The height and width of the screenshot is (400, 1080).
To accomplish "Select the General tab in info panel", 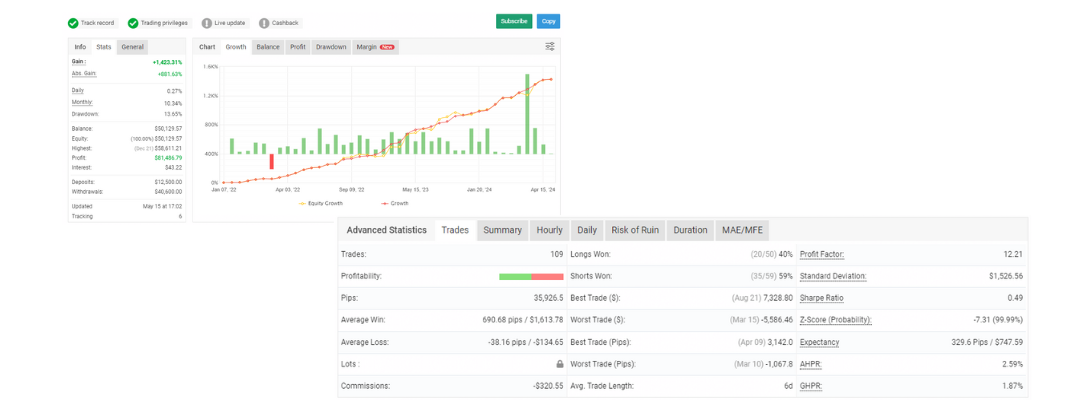I will pyautogui.click(x=133, y=47).
